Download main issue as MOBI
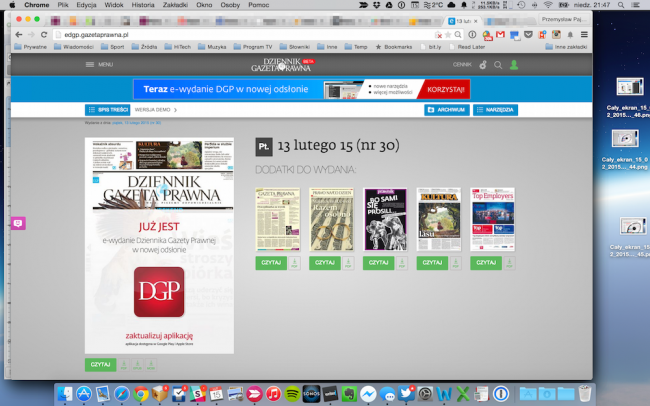 point(151,365)
